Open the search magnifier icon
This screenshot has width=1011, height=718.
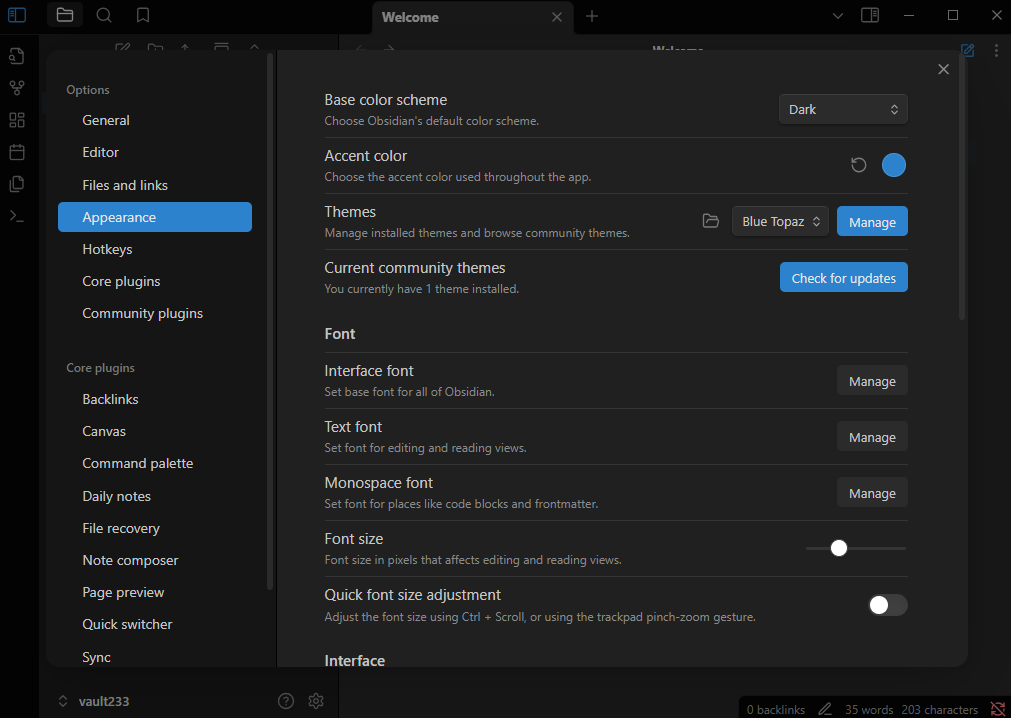point(104,15)
